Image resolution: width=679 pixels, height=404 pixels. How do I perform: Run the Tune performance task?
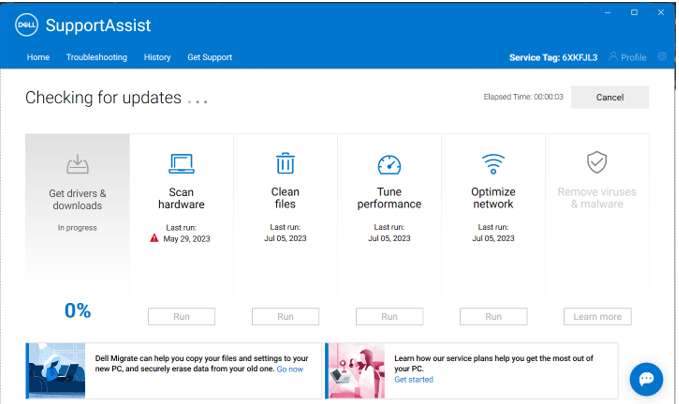389,317
